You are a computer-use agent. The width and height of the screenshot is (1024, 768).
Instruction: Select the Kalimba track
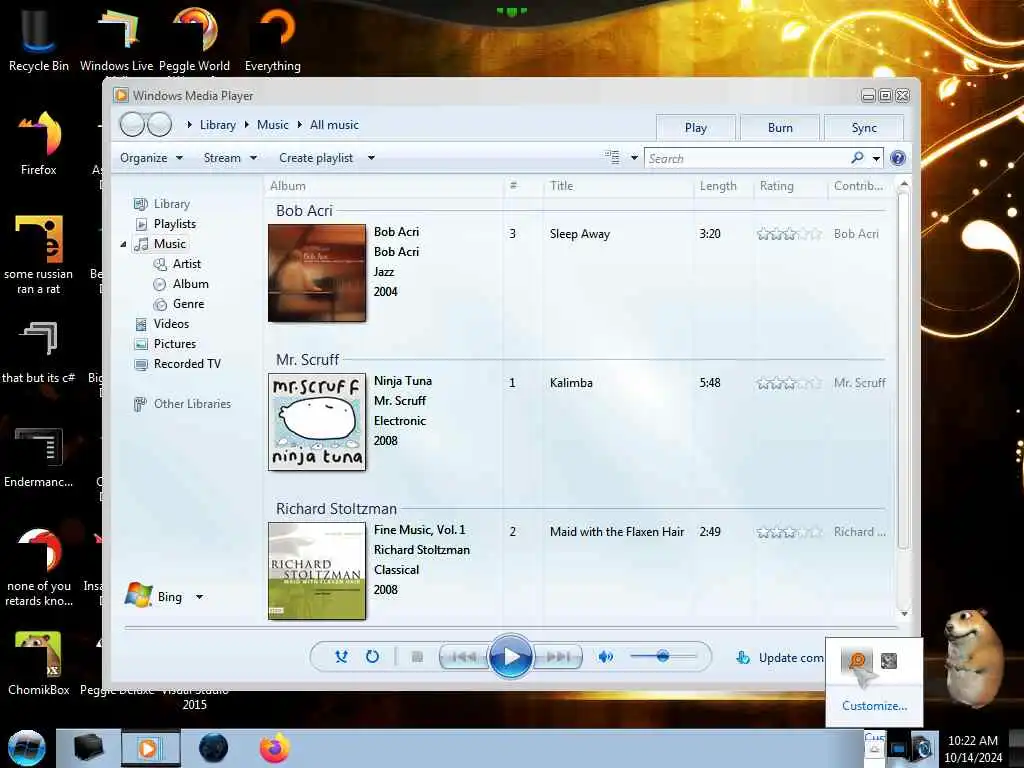point(571,383)
